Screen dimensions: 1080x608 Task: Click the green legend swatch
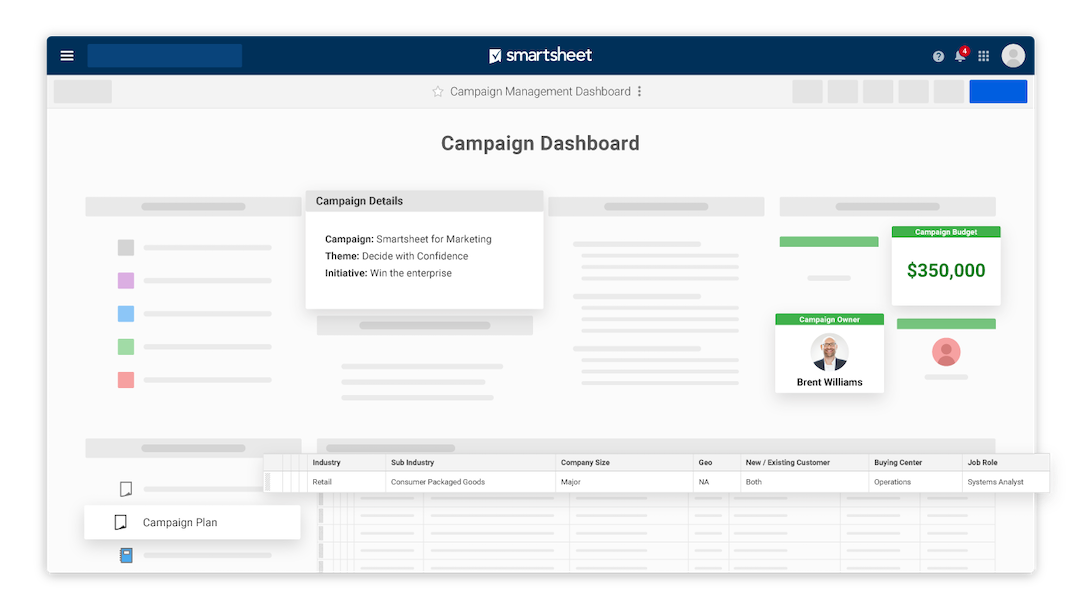(x=126, y=347)
